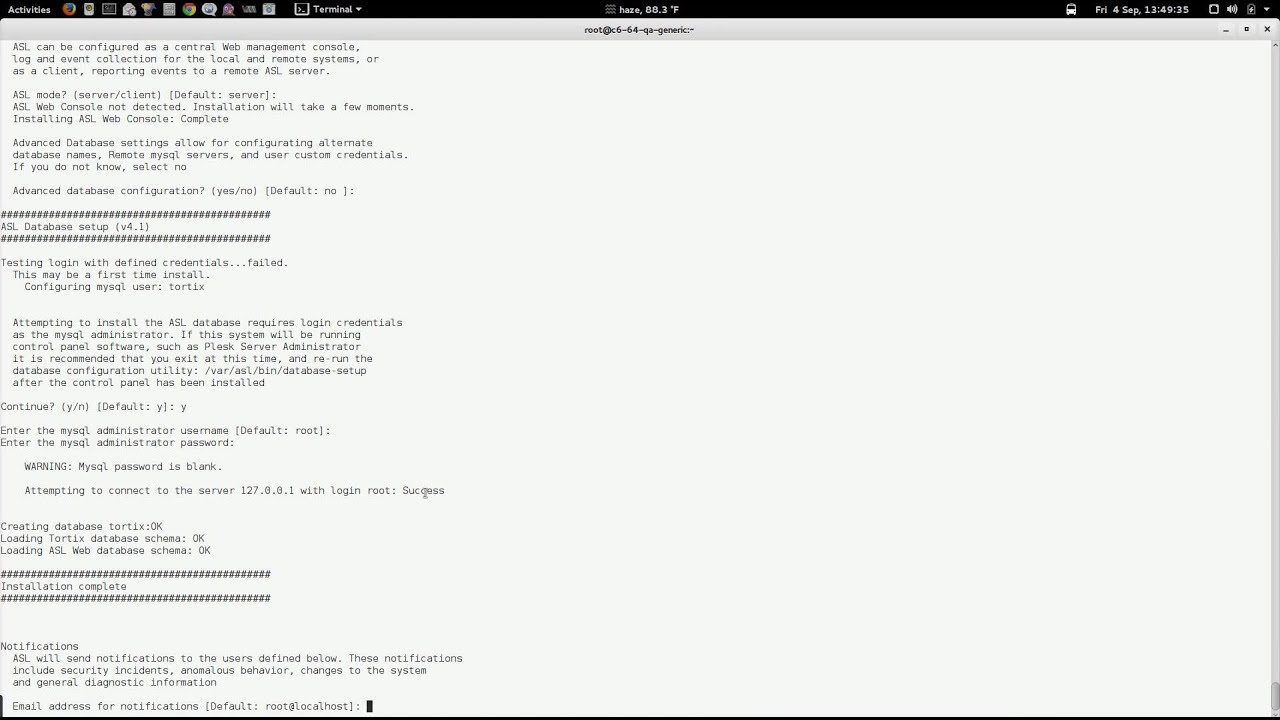Screen dimensions: 1280x720
Task: Click the trophy-shaped icon in top bar
Action: (149, 9)
